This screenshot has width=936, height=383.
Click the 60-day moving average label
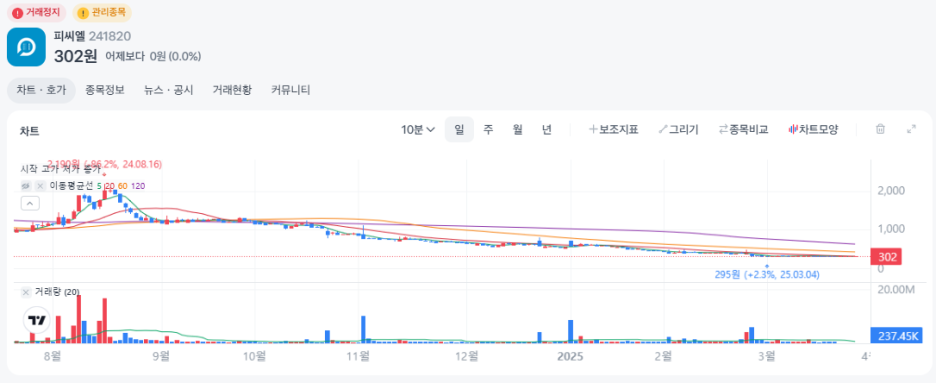tap(122, 186)
